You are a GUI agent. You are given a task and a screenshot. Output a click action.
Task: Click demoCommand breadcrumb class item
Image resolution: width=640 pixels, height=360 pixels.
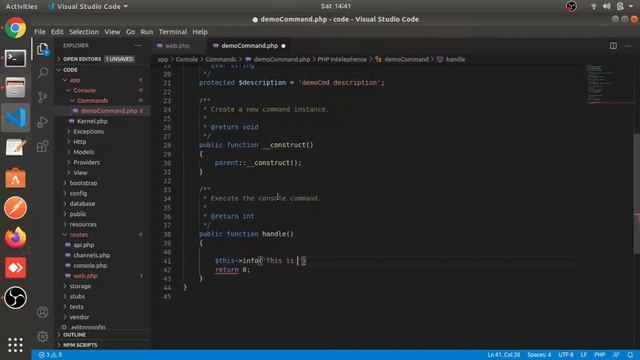tap(402, 59)
